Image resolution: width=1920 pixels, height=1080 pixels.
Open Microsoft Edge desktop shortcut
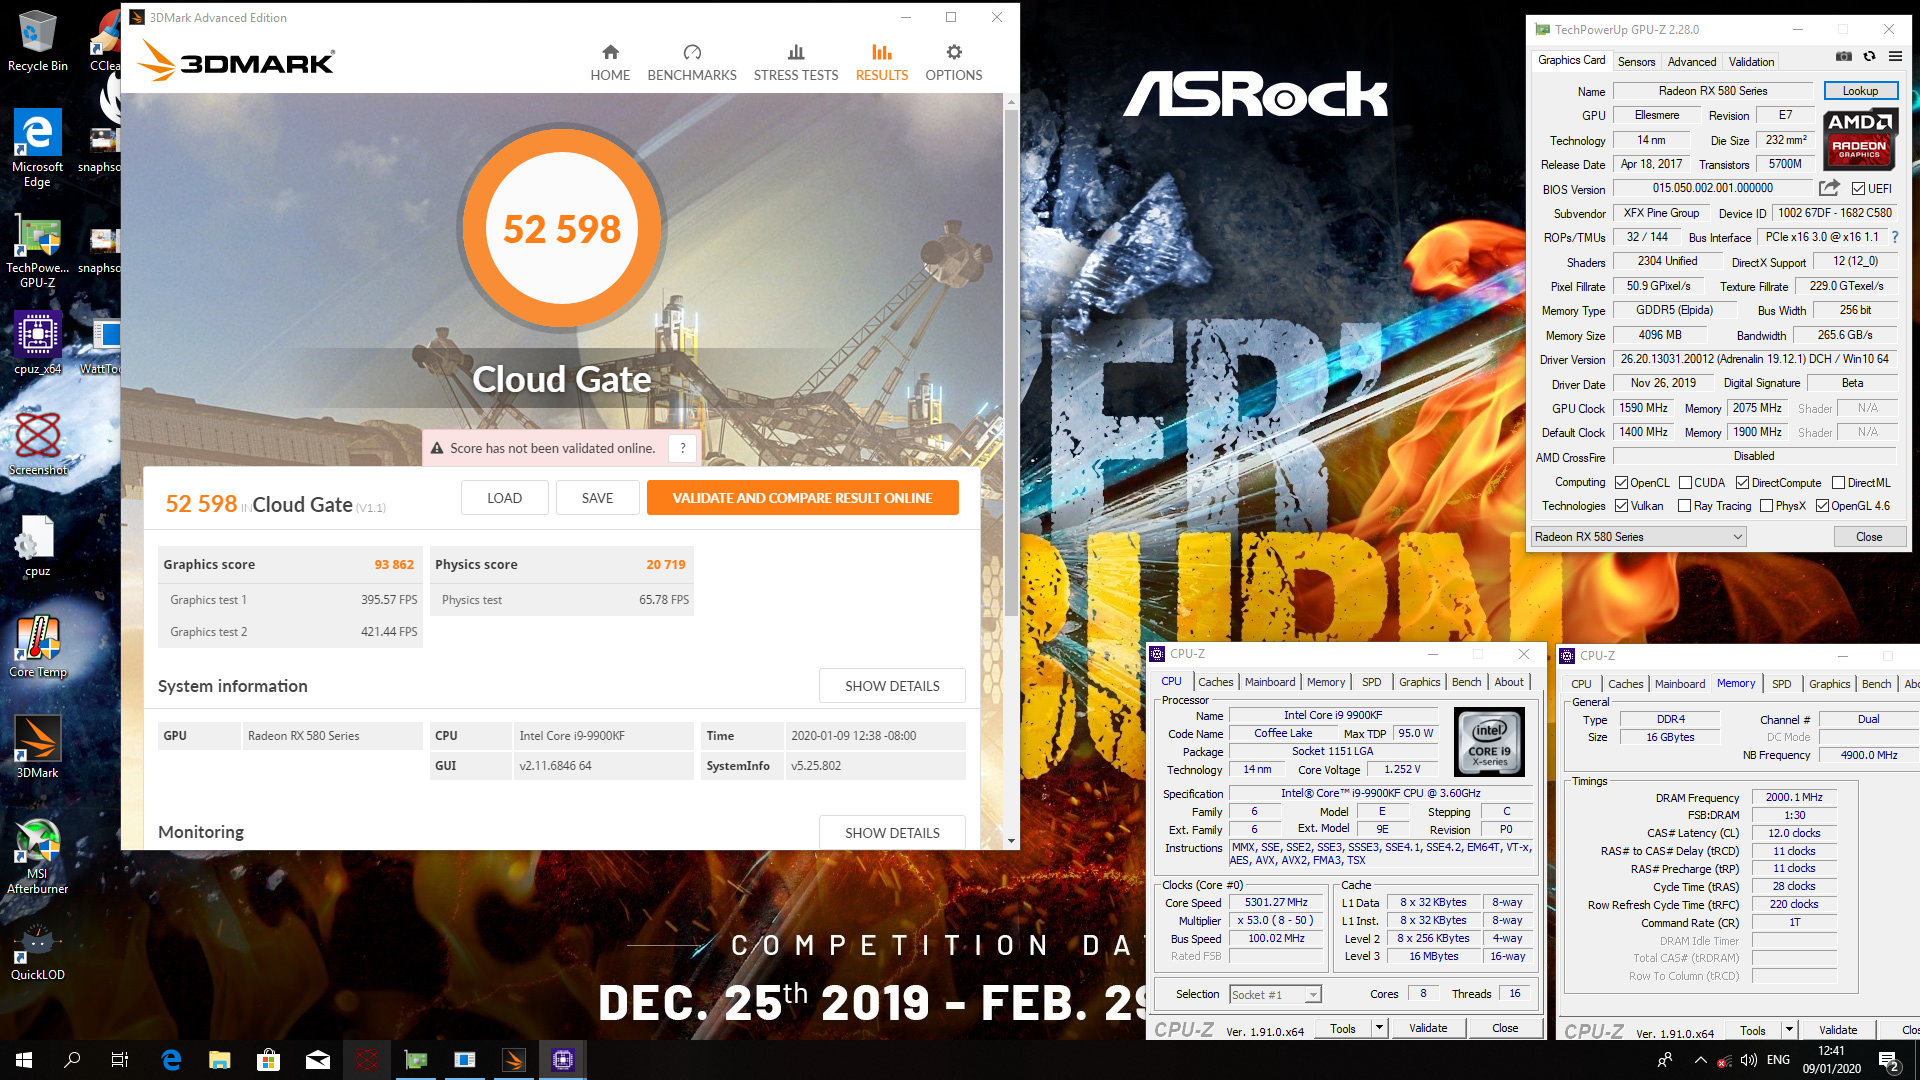point(37,148)
